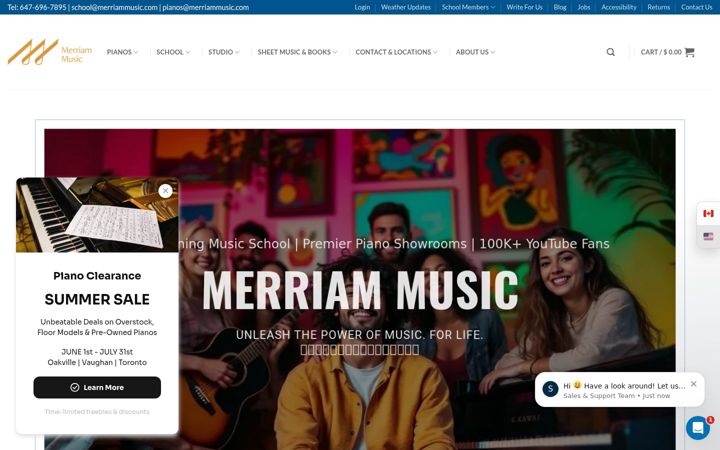720x450 pixels.
Task: Open the search magnifier icon
Action: point(610,52)
